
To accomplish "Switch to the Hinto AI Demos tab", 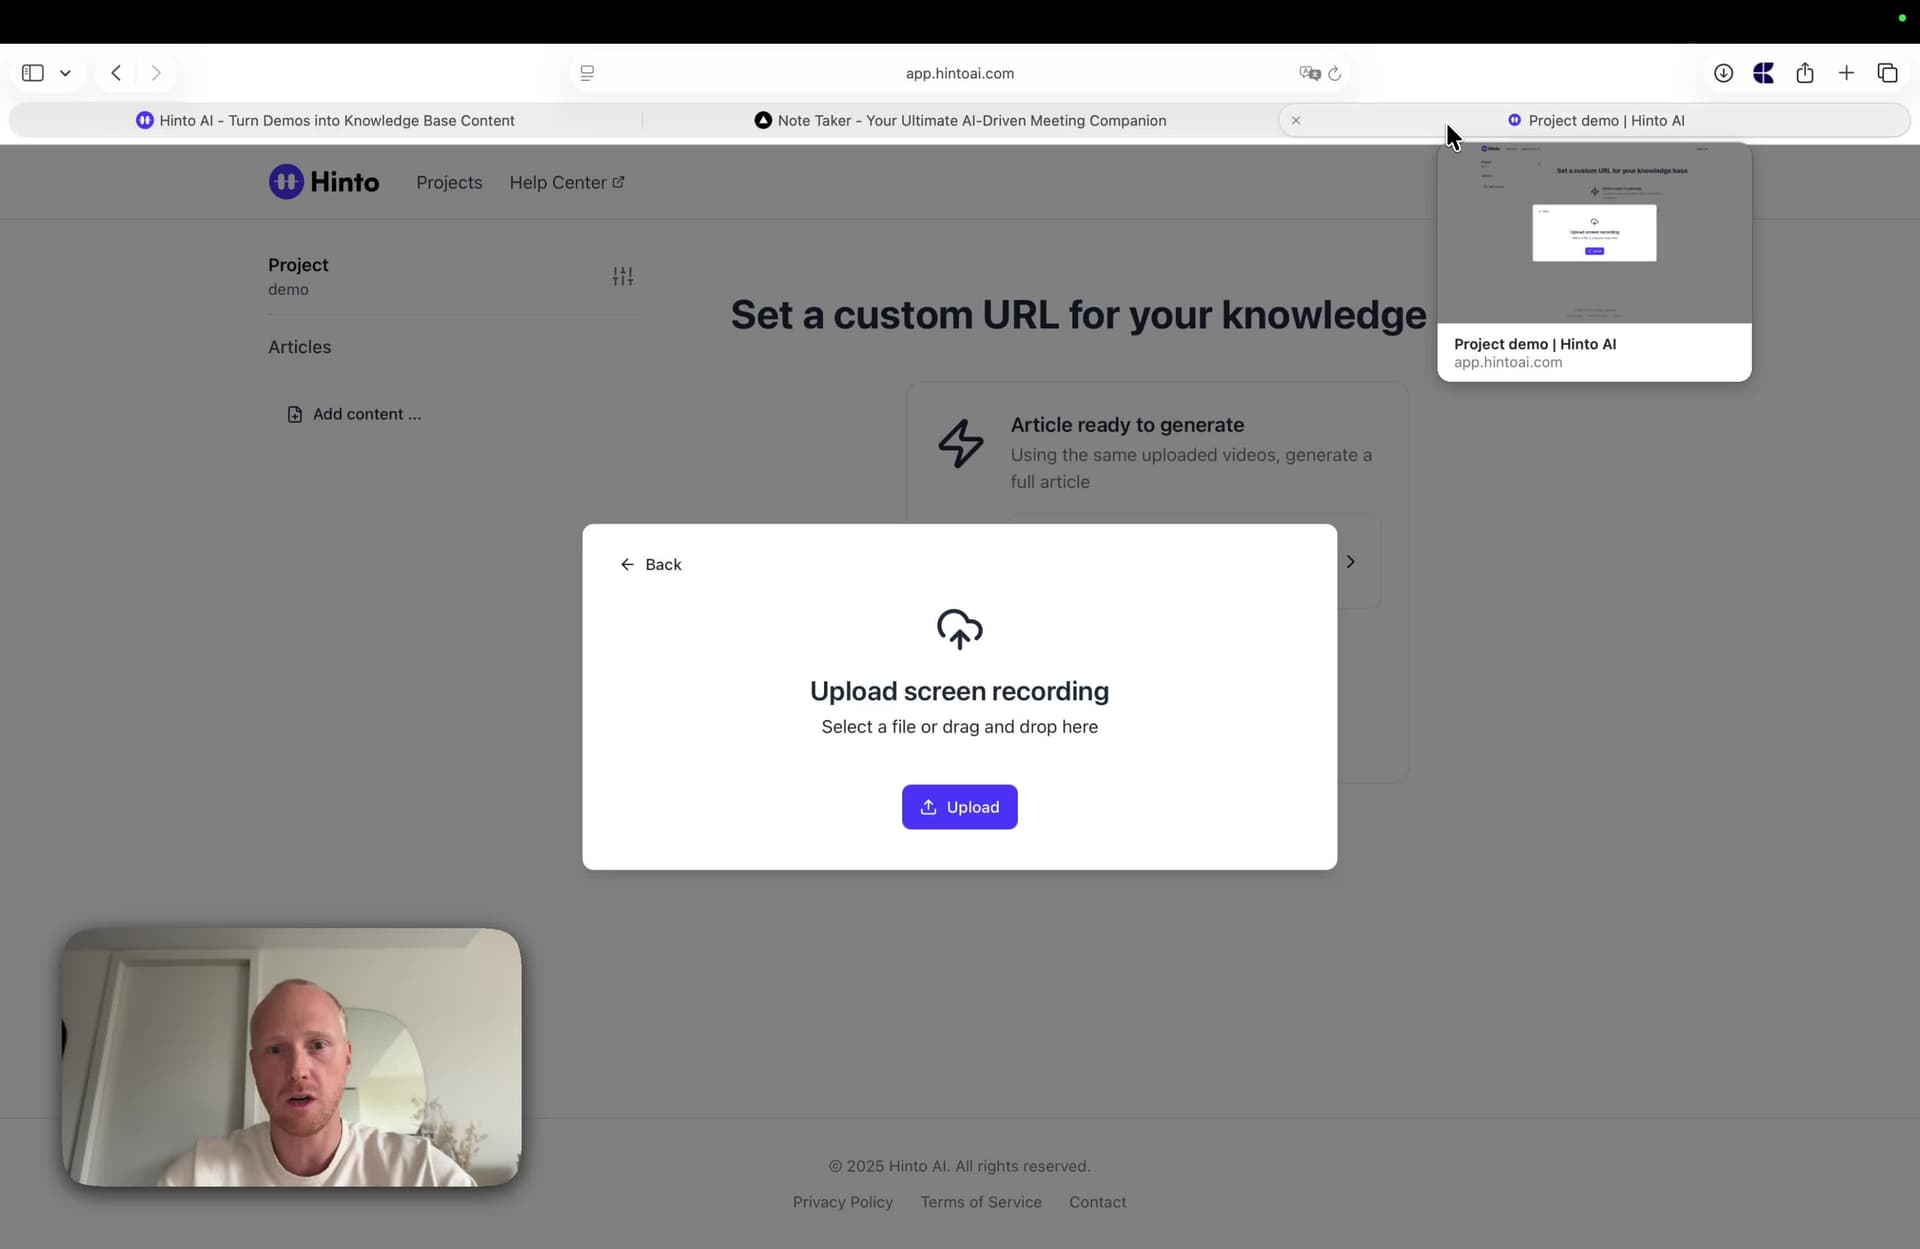I will (326, 120).
